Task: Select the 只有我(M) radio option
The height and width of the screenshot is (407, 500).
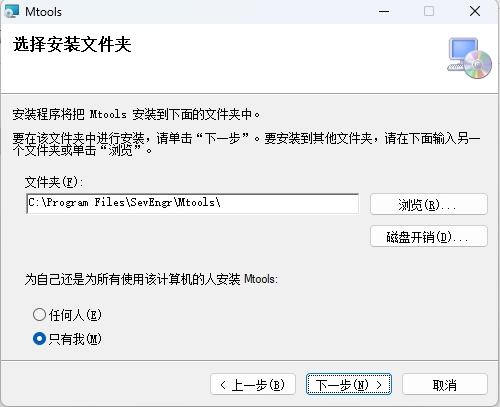Action: click(39, 339)
